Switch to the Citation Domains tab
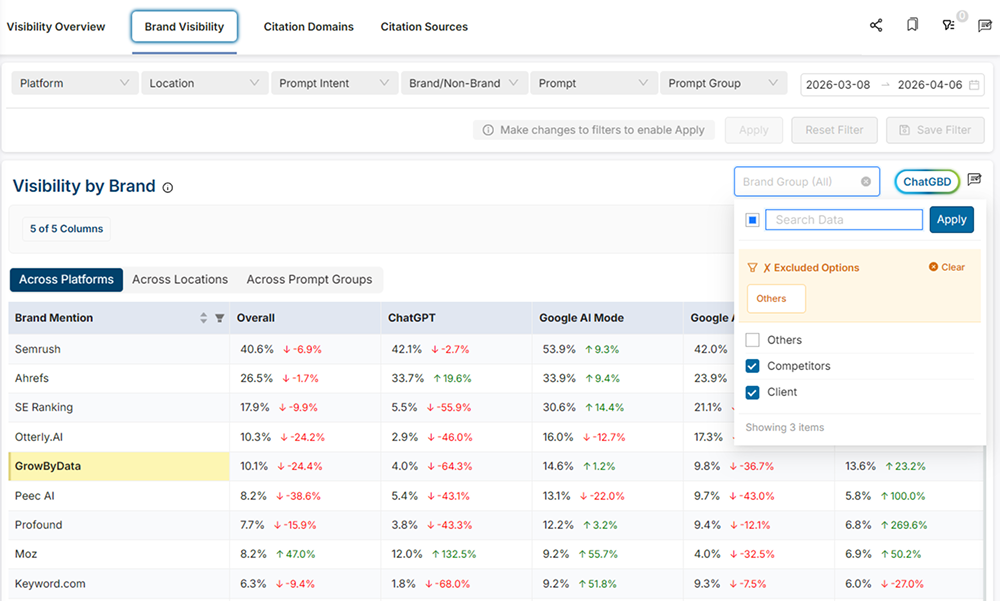 [x=308, y=27]
